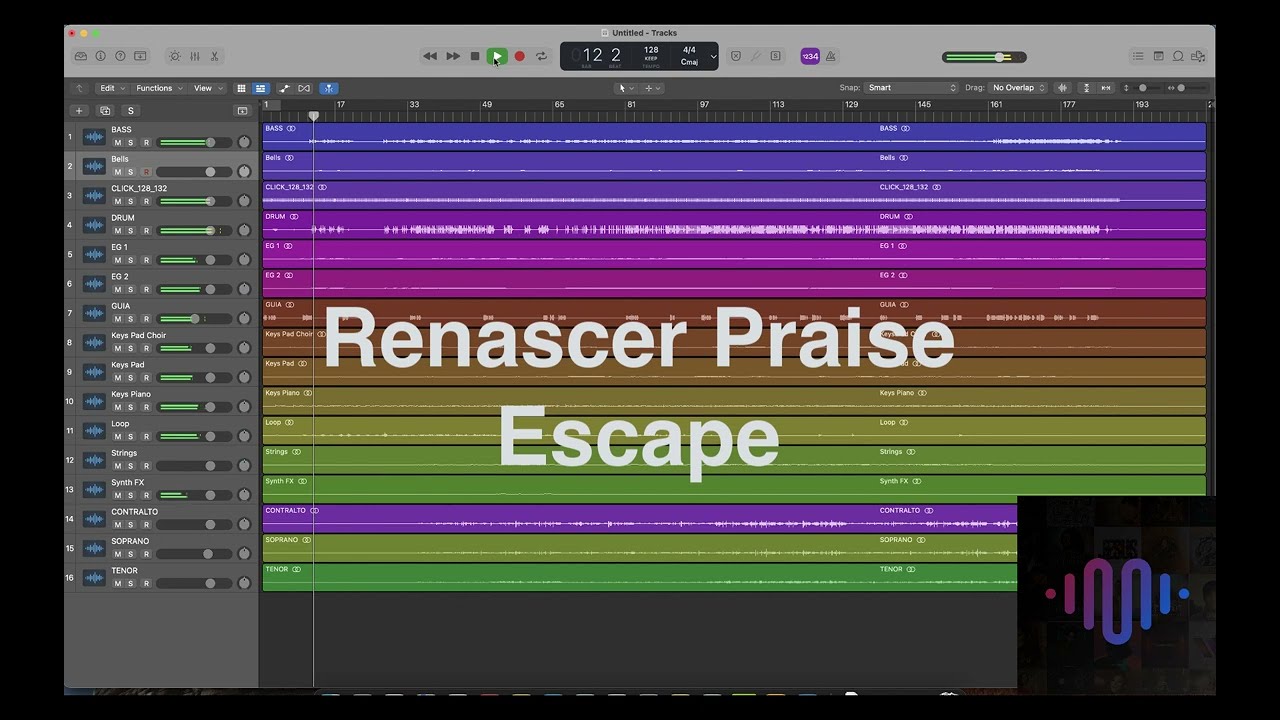
Task: Click the global Solo S button above tracks
Action: tap(131, 111)
